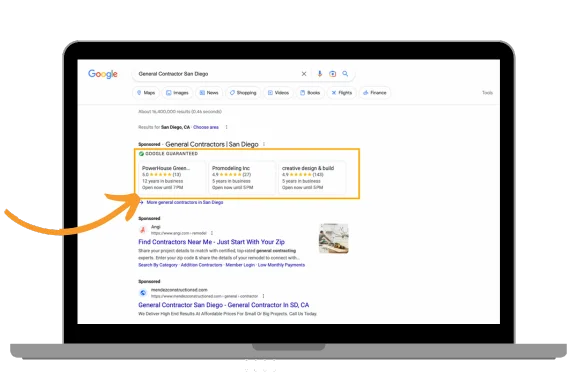
Task: Open General Contractor San Diego - SD, CA link
Action: pos(224,305)
